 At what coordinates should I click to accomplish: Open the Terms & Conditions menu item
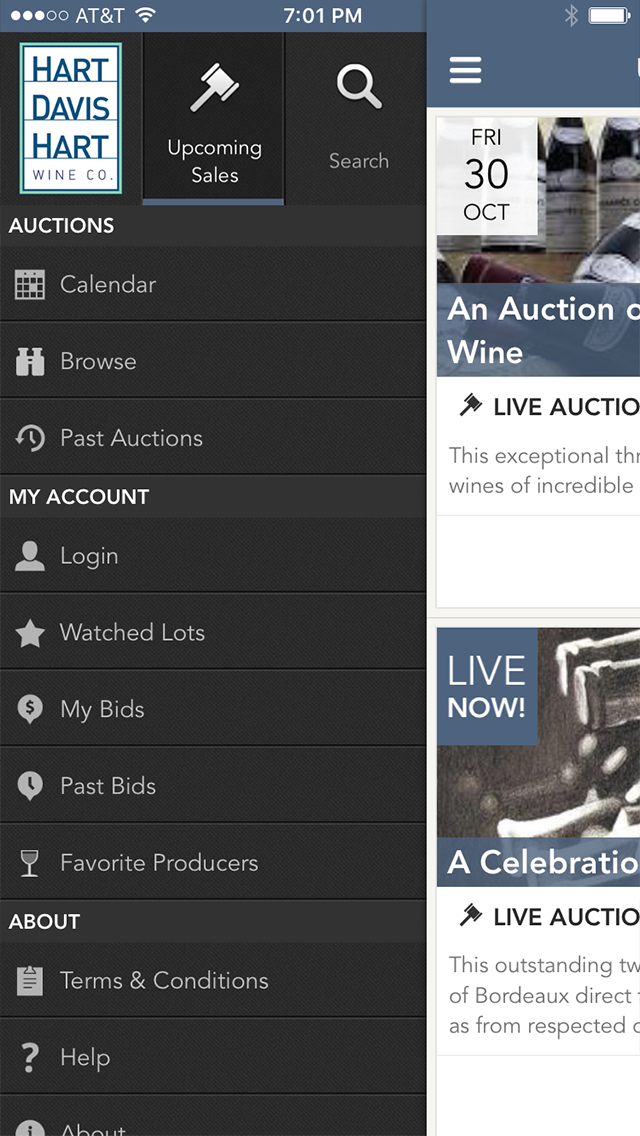[164, 981]
